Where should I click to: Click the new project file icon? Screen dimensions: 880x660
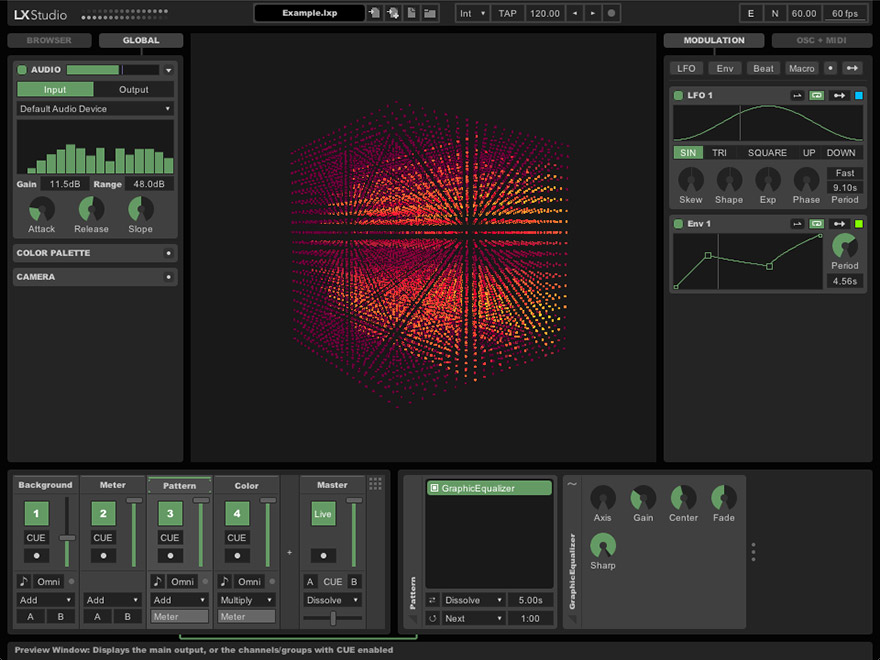click(x=411, y=13)
